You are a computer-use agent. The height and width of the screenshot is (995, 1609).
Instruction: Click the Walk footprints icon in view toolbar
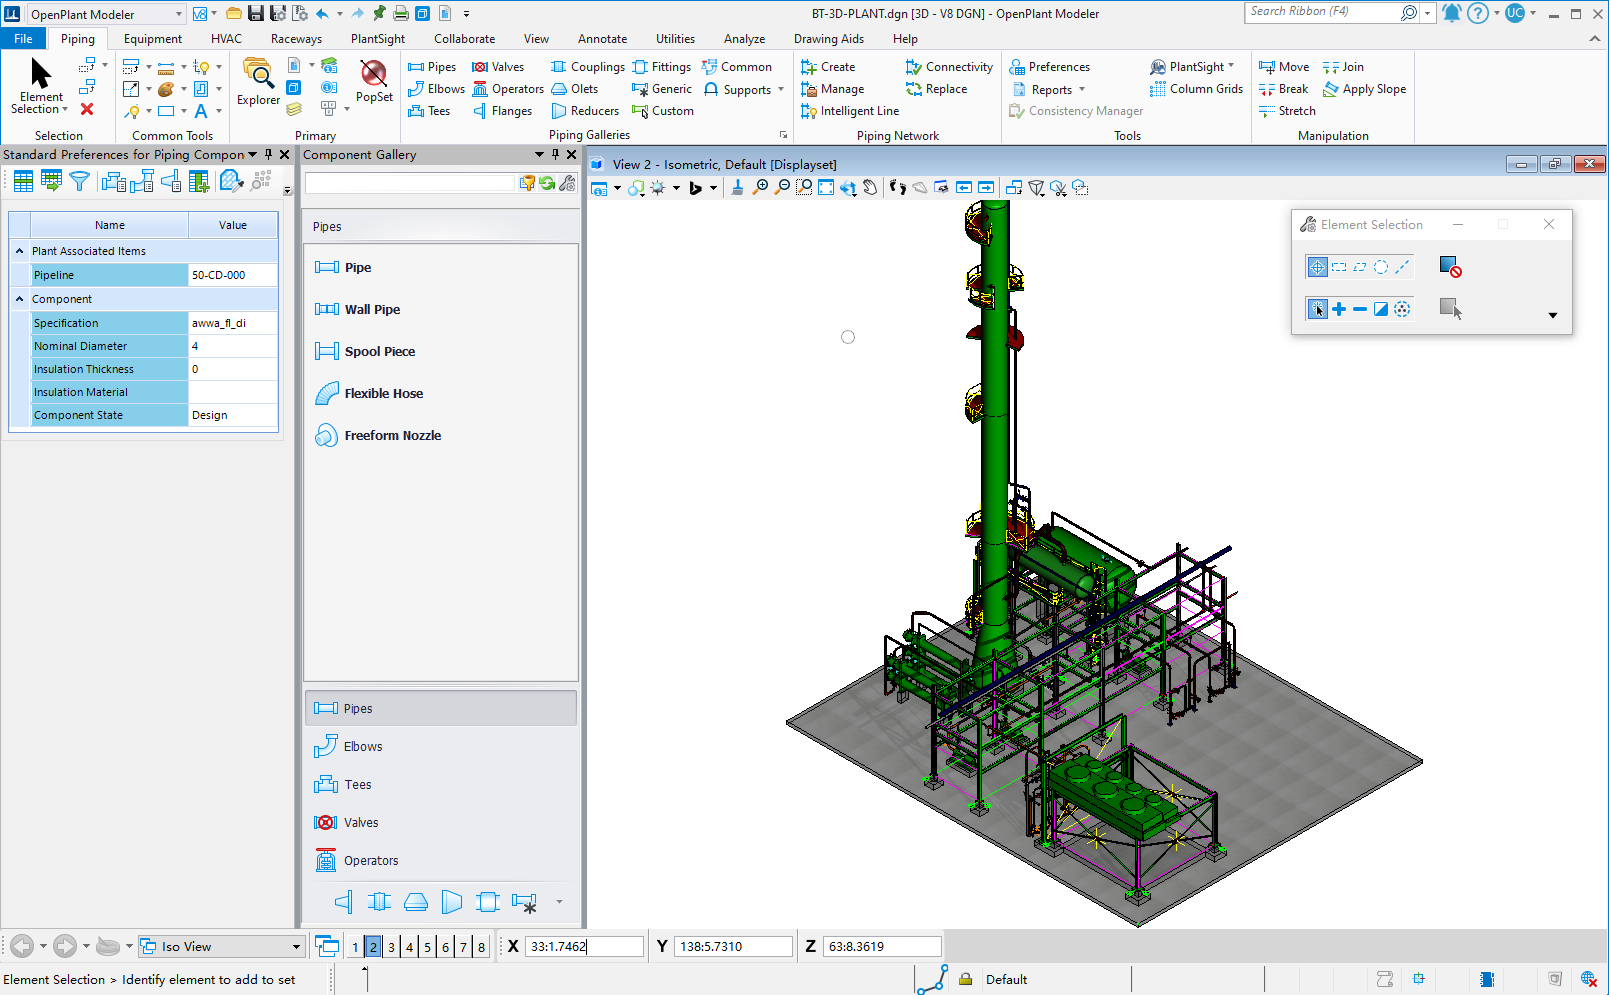coord(898,187)
